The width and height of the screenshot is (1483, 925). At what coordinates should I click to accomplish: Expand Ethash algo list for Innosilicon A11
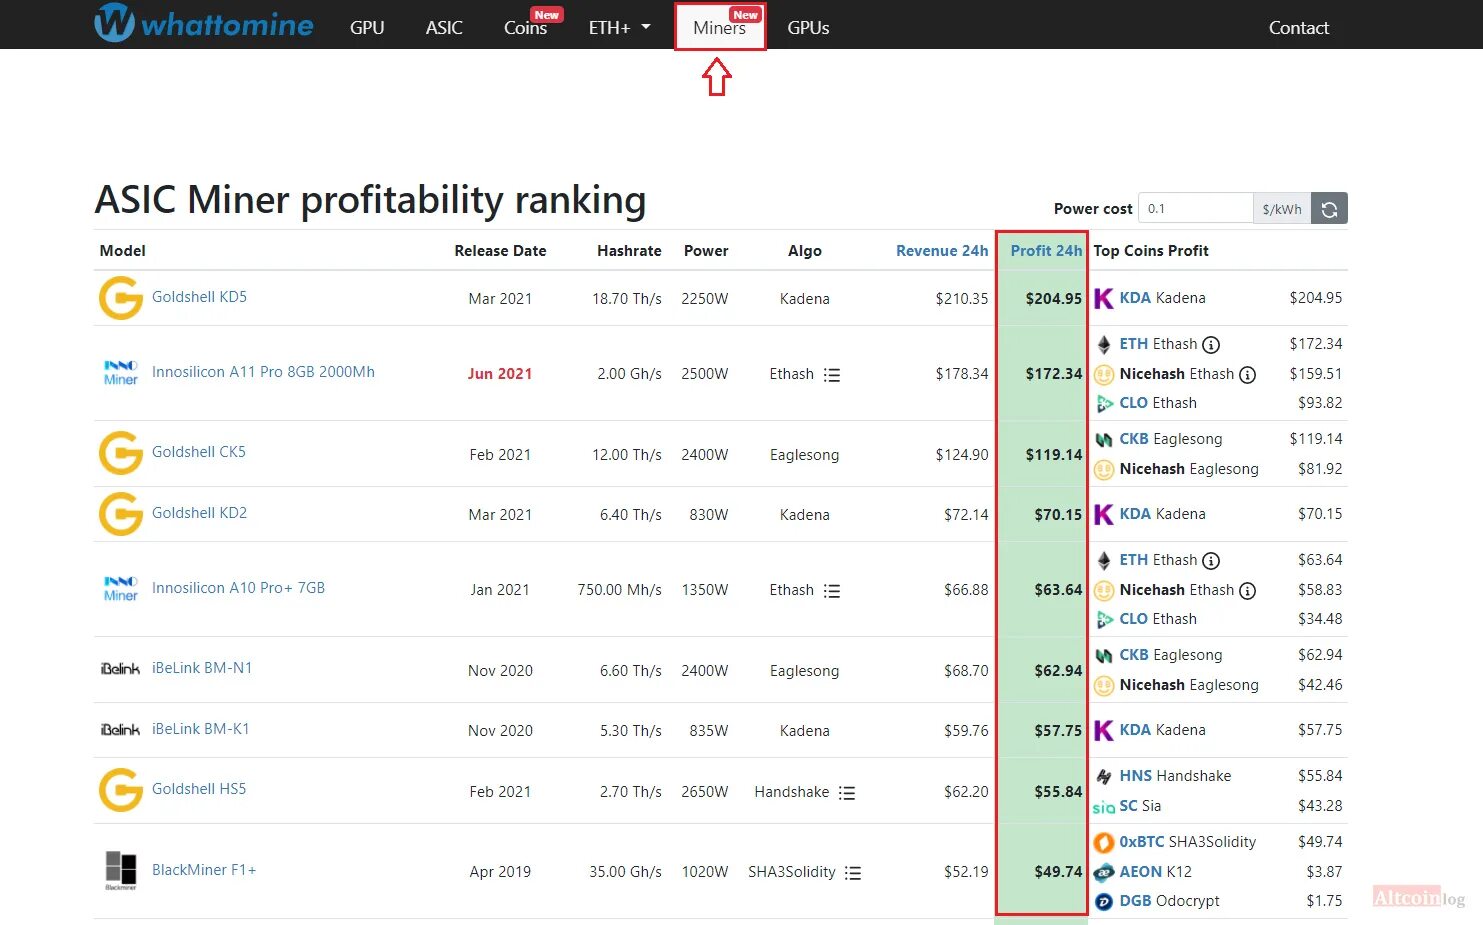coord(832,375)
